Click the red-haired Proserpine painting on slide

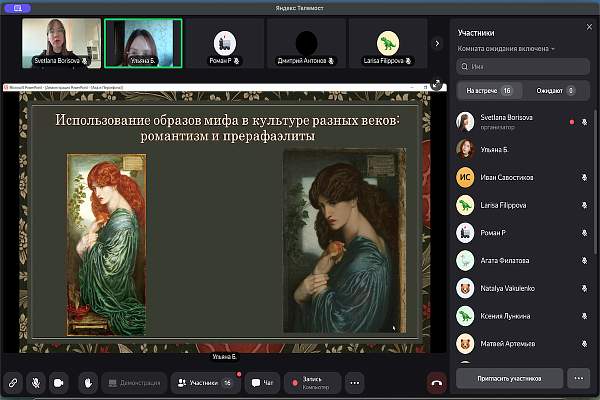(106, 245)
